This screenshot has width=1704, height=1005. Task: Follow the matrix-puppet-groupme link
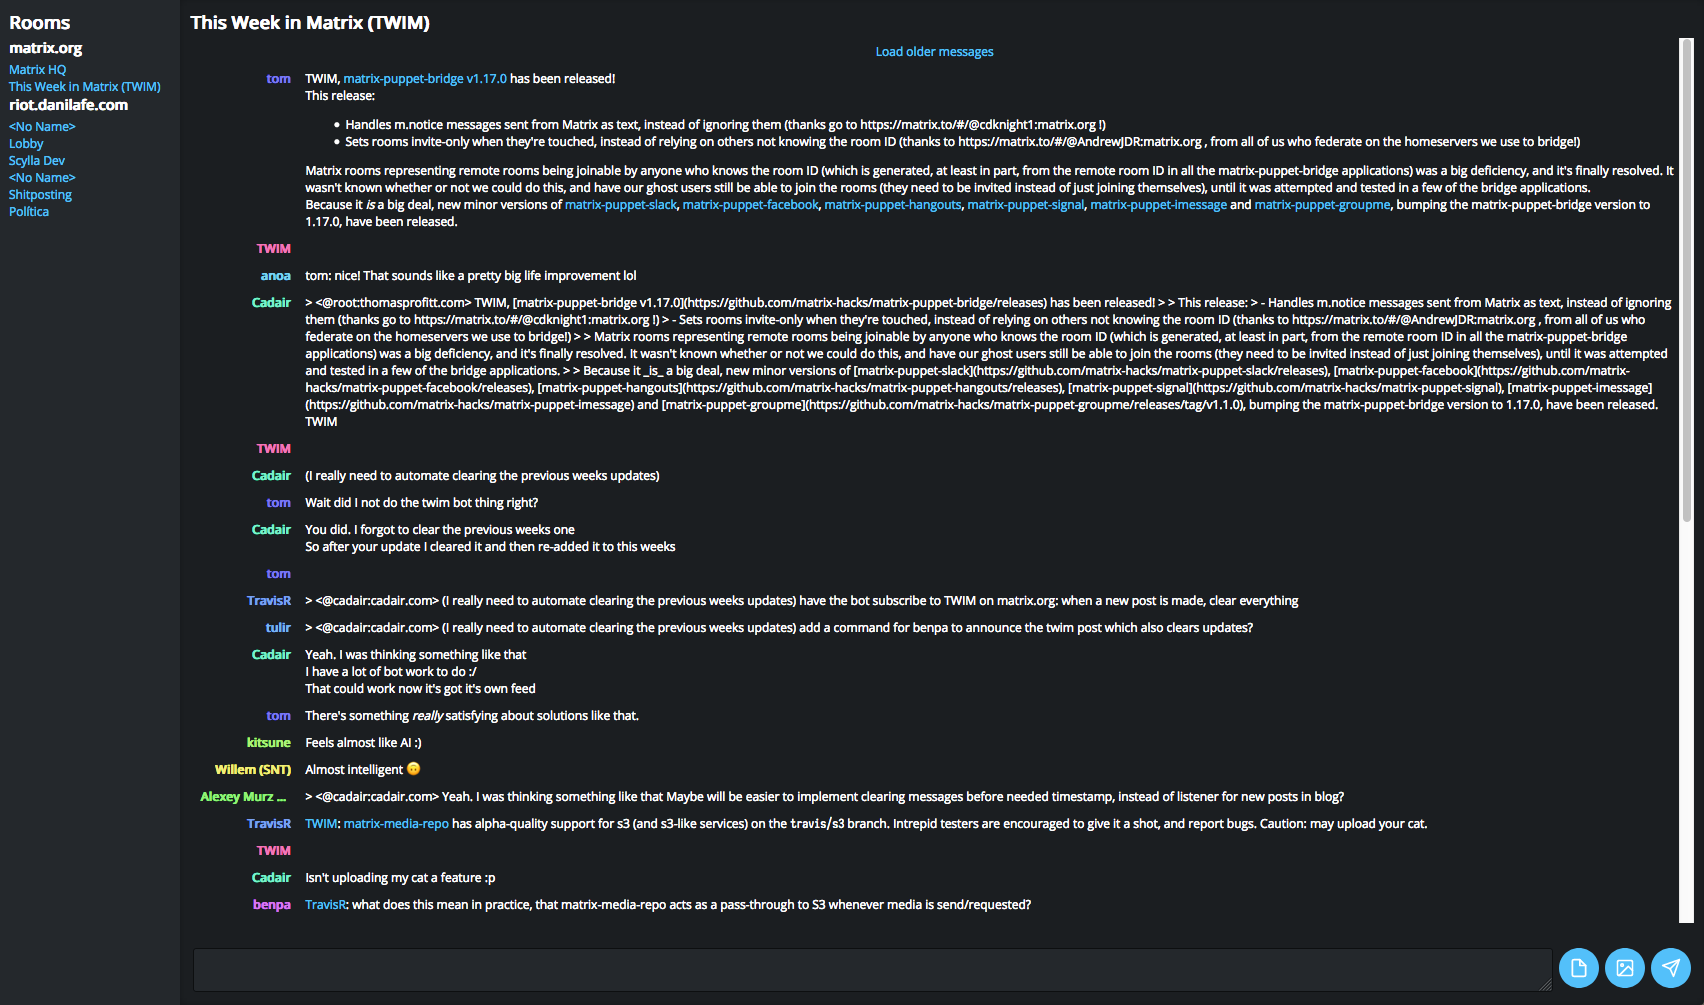click(1322, 205)
